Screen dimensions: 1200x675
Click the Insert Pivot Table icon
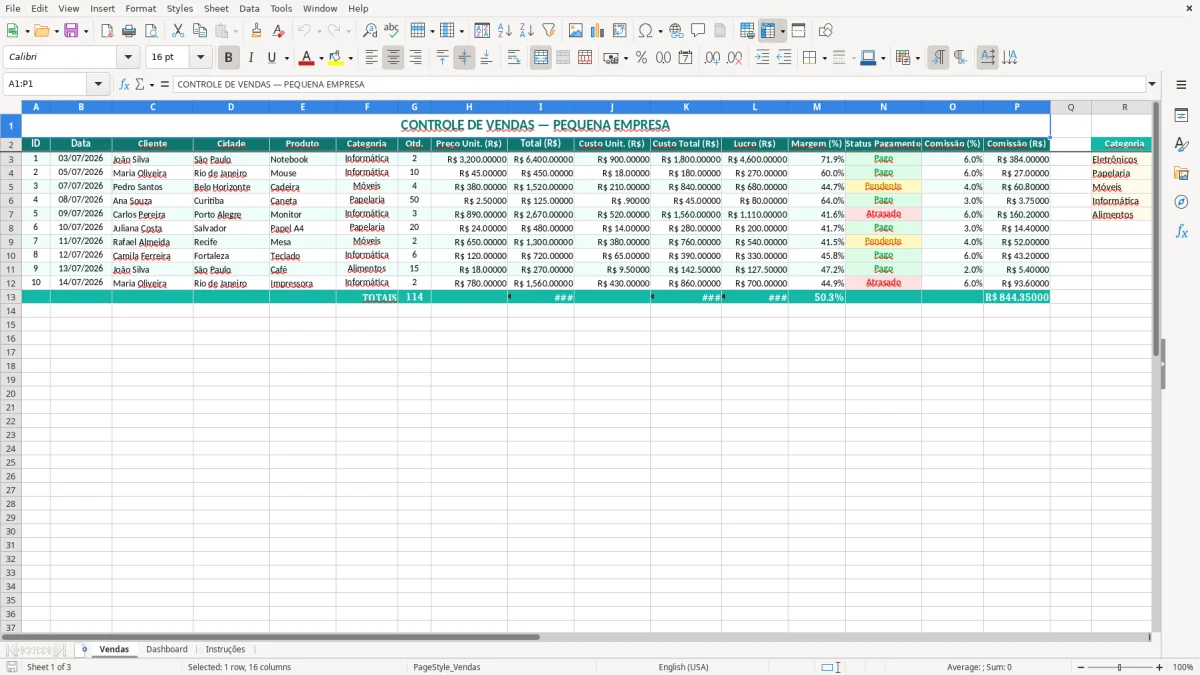[619, 31]
